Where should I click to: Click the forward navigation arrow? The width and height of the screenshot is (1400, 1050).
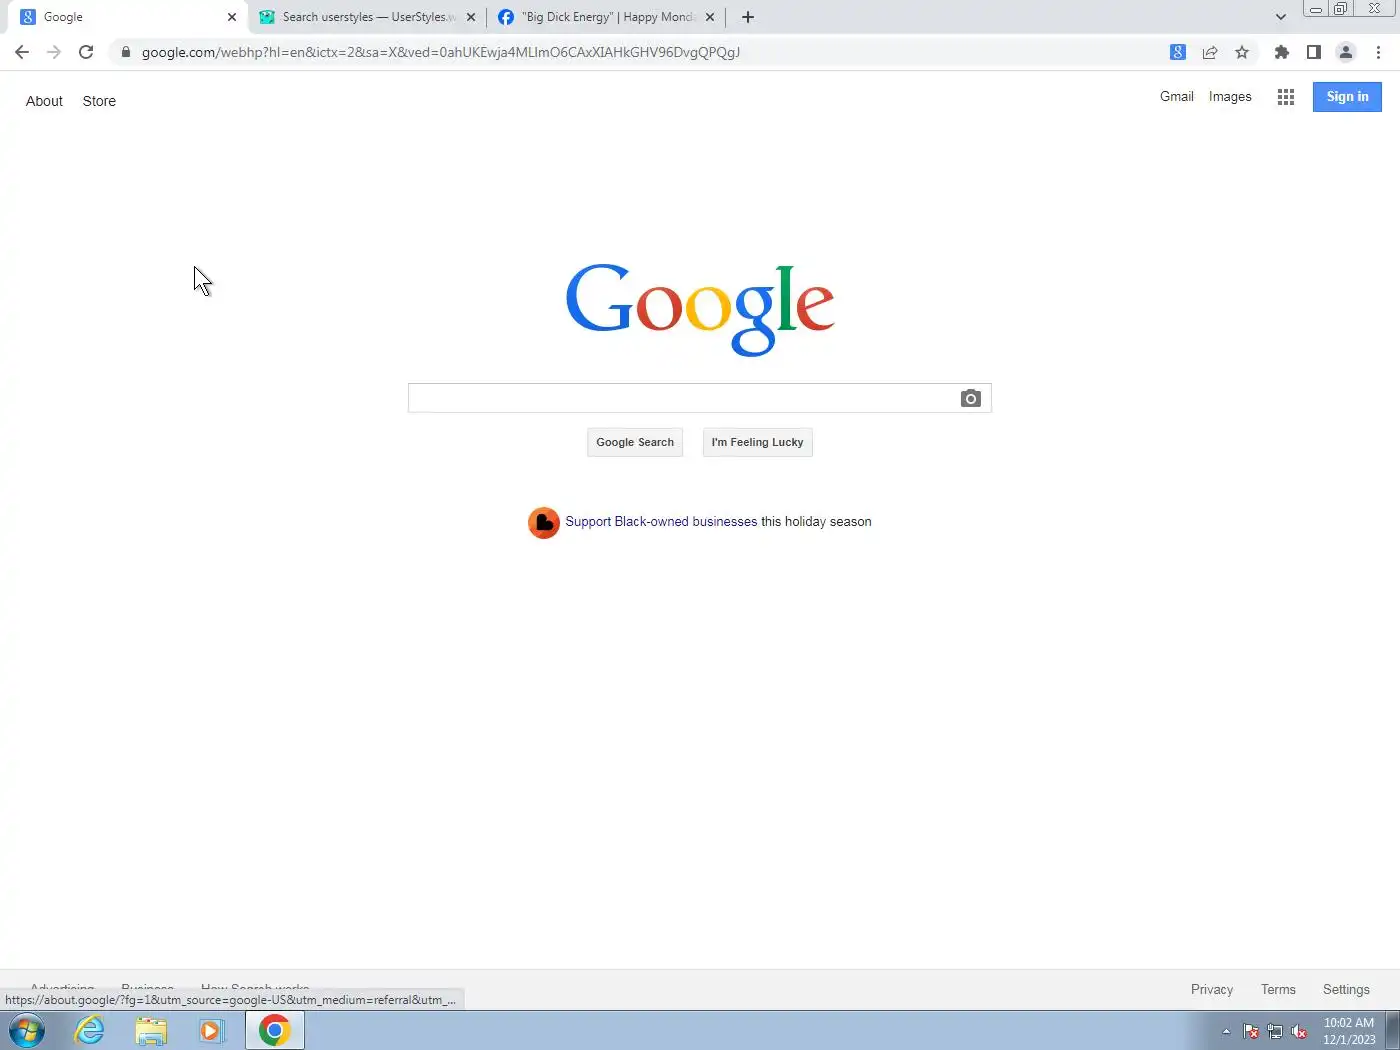54,52
